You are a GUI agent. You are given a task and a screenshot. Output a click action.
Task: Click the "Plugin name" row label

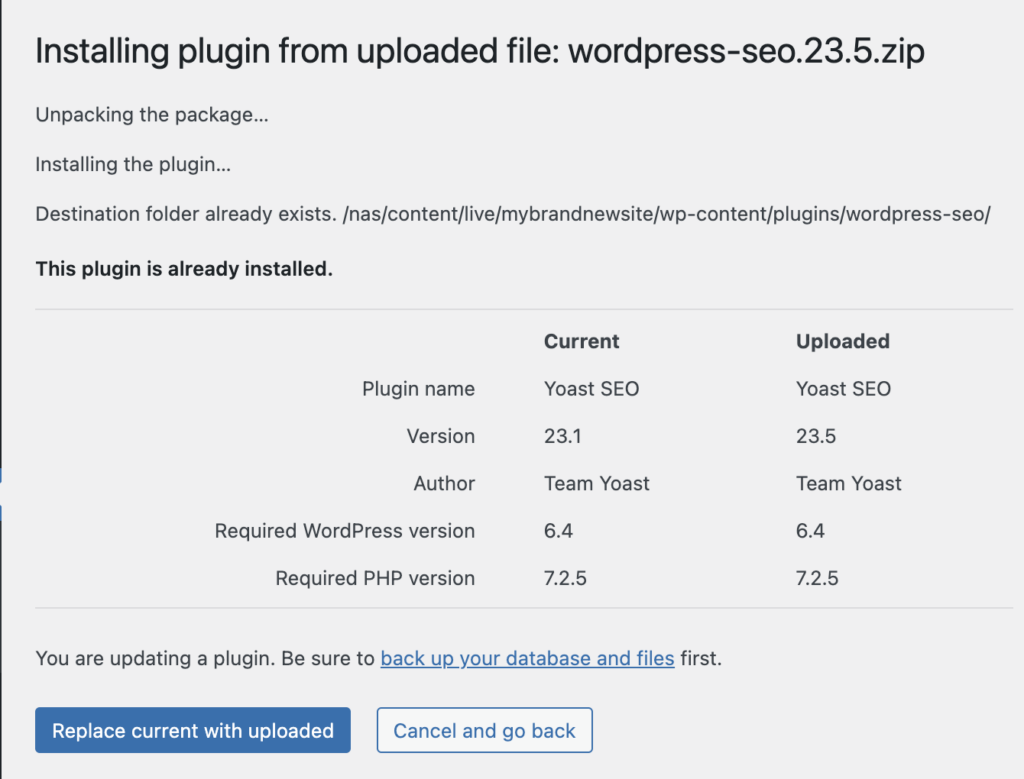click(418, 389)
